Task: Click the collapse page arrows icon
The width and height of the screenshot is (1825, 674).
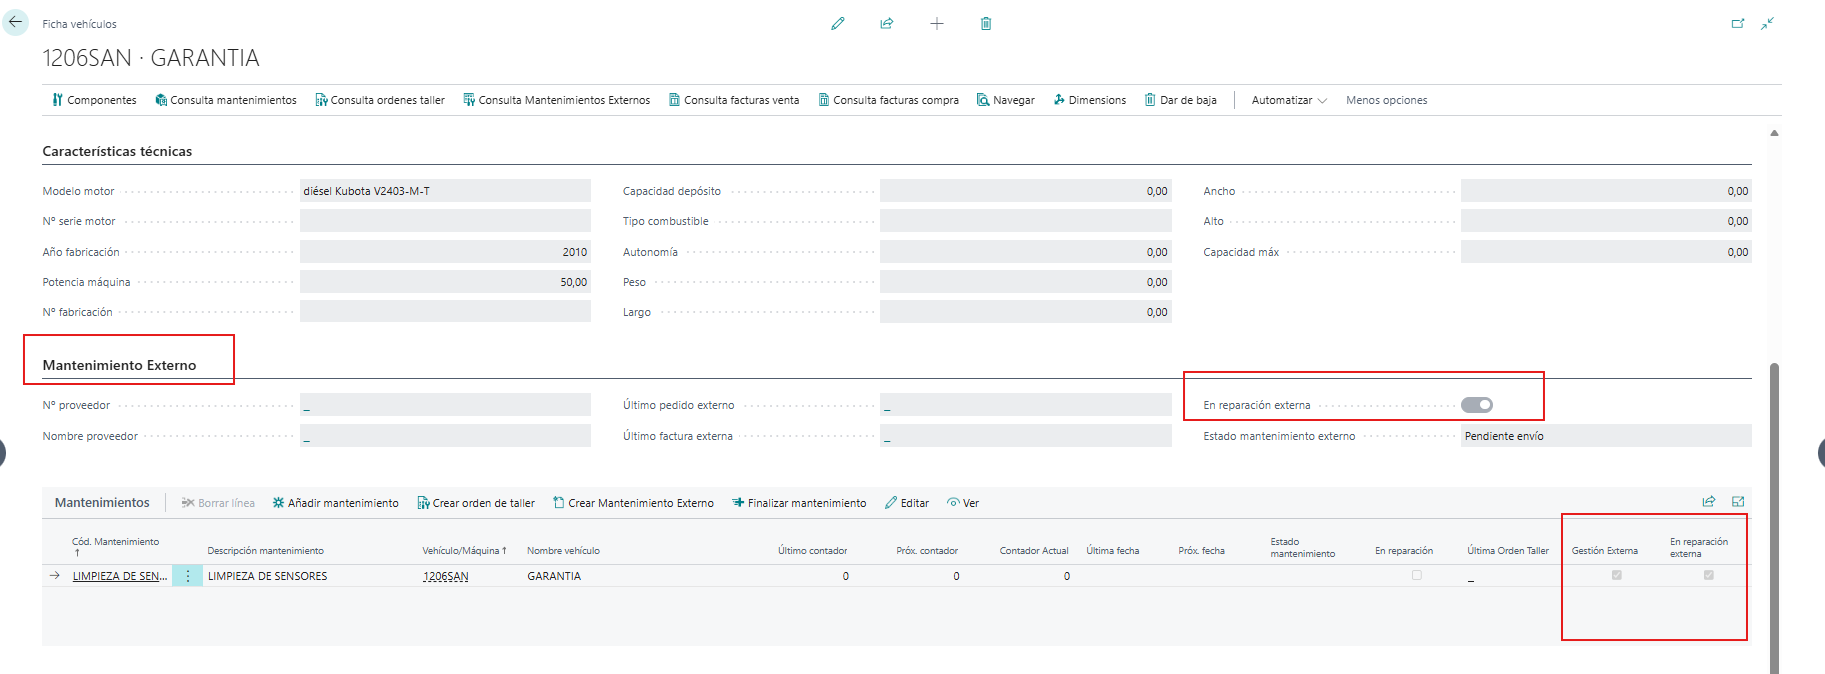Action: [1768, 23]
